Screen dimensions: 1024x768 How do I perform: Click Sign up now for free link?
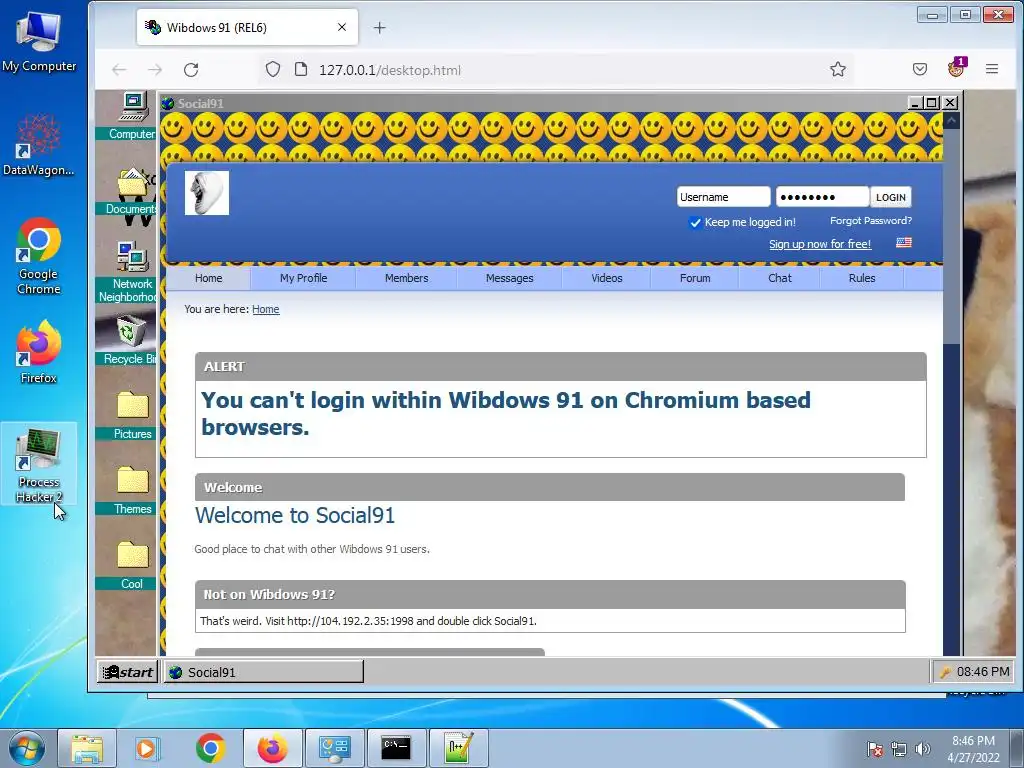pos(820,244)
